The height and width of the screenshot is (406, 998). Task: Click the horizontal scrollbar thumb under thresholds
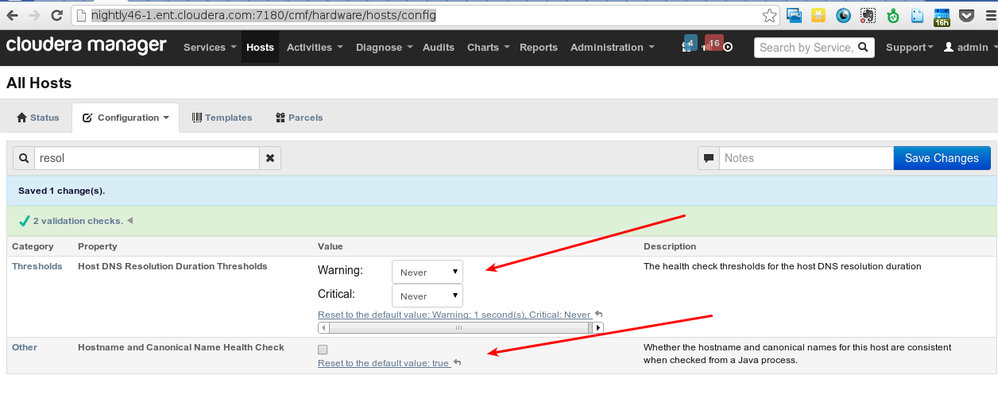460,328
